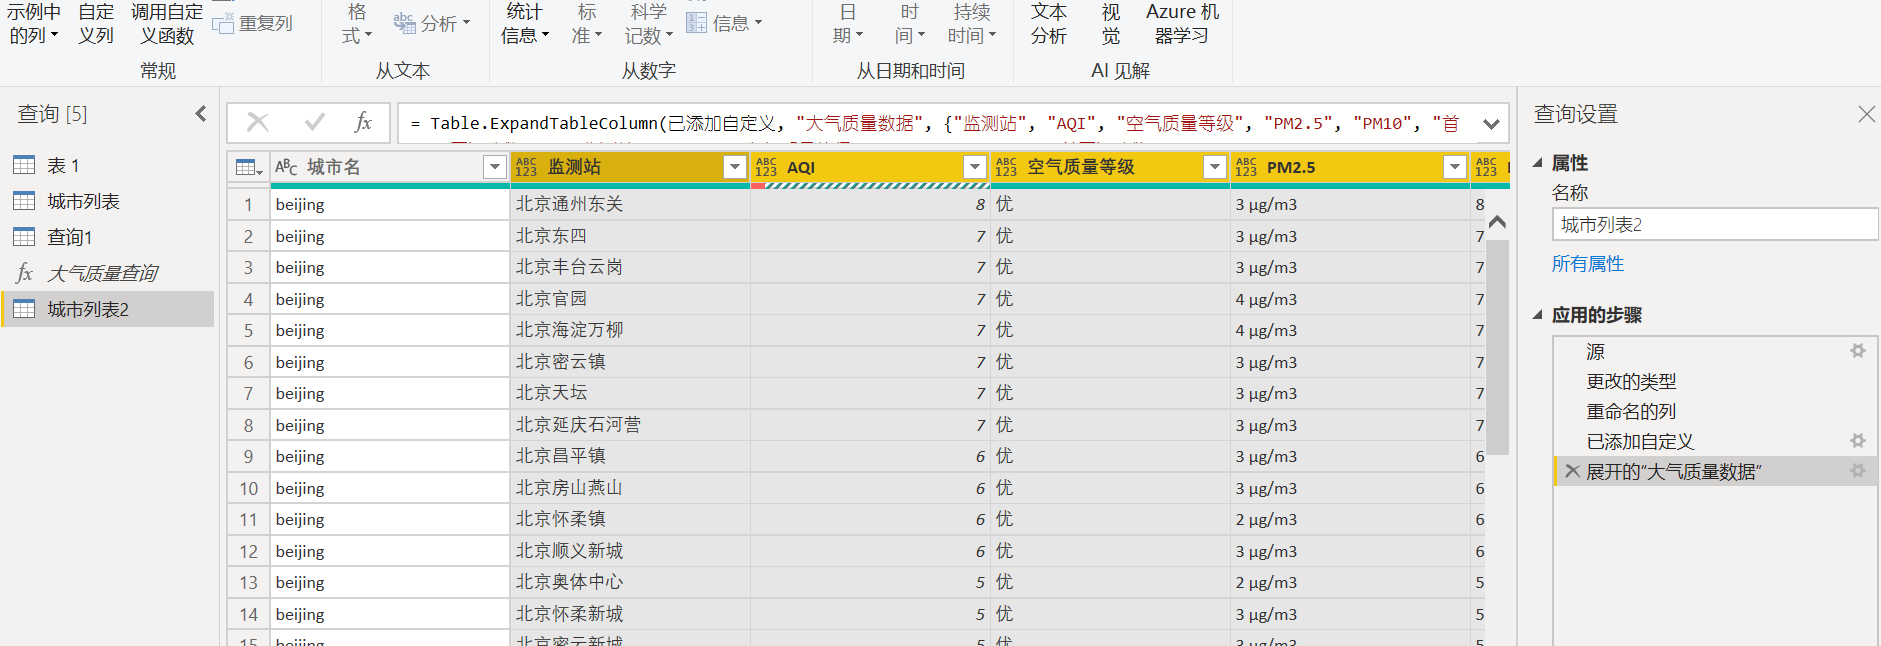The width and height of the screenshot is (1881, 646).
Task: Select query 城市列表
Action: tap(107, 201)
